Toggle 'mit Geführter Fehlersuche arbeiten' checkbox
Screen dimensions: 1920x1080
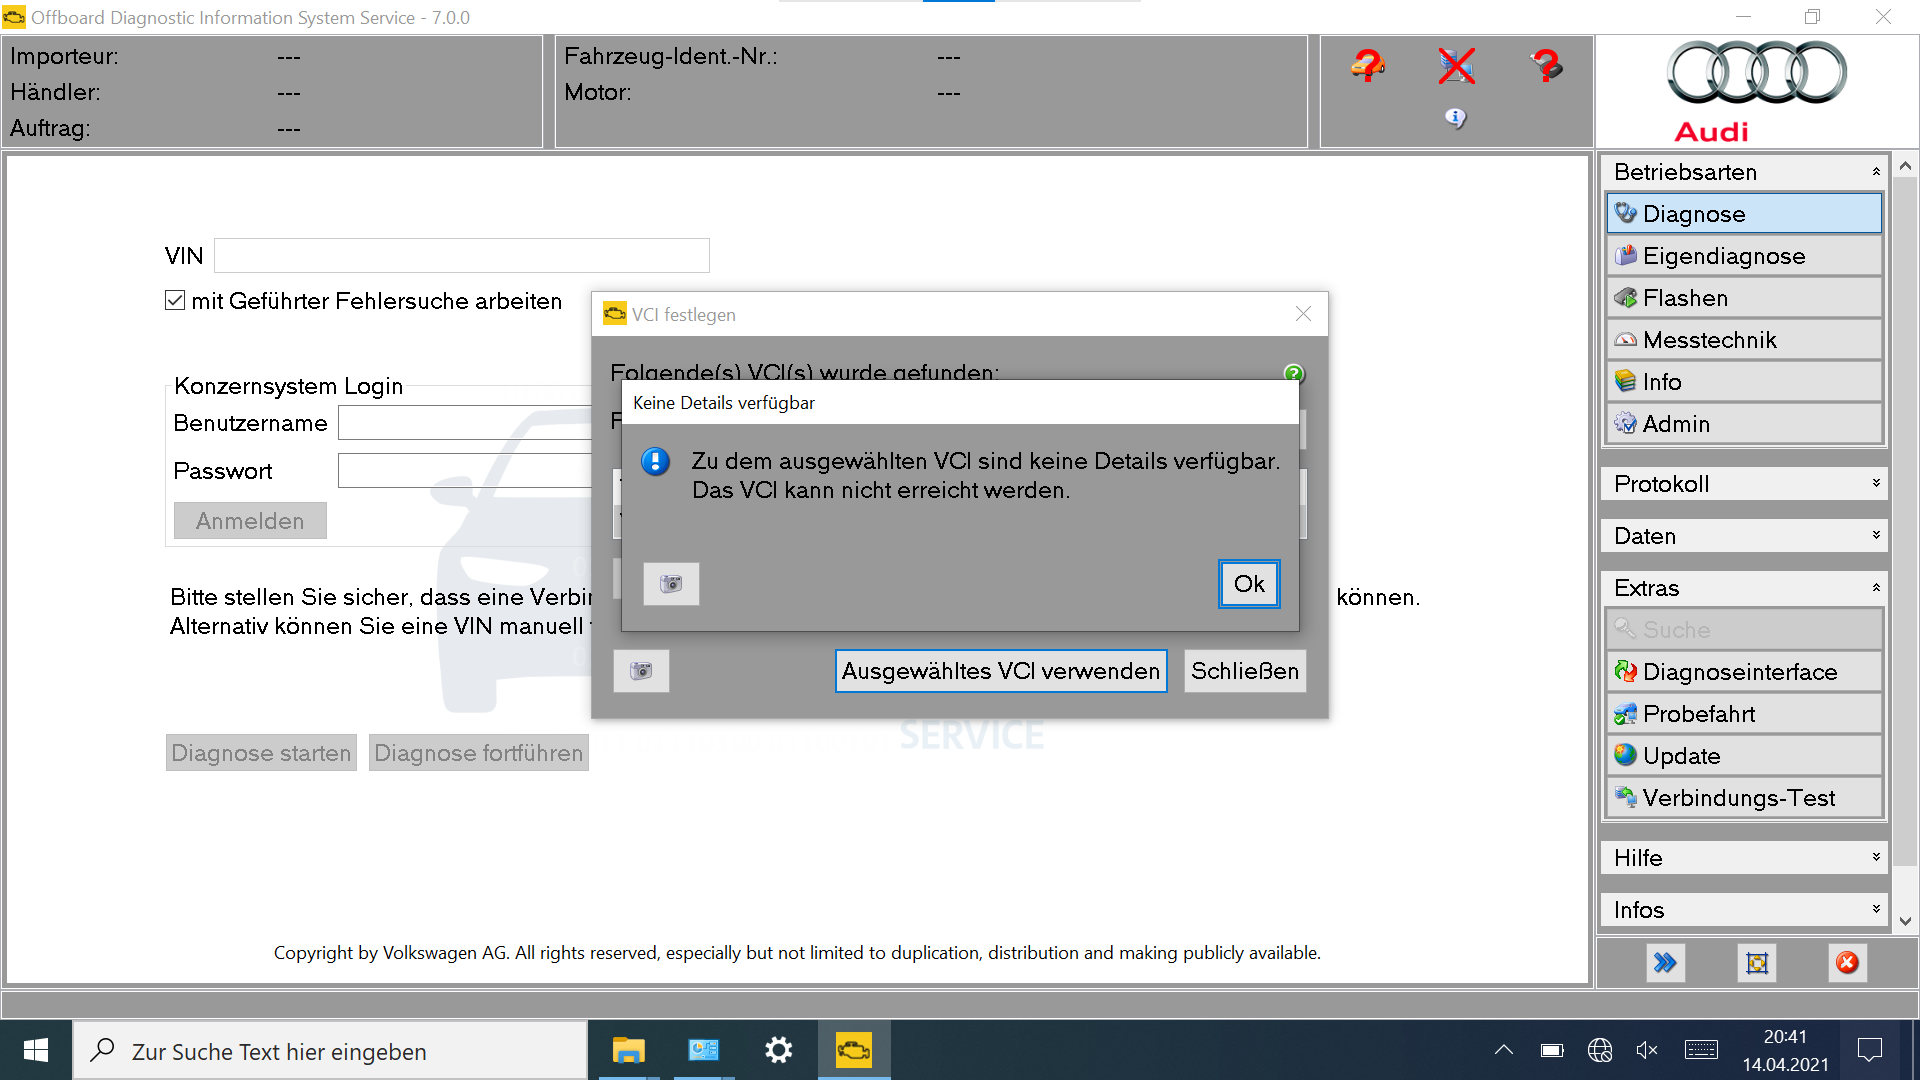click(x=174, y=301)
